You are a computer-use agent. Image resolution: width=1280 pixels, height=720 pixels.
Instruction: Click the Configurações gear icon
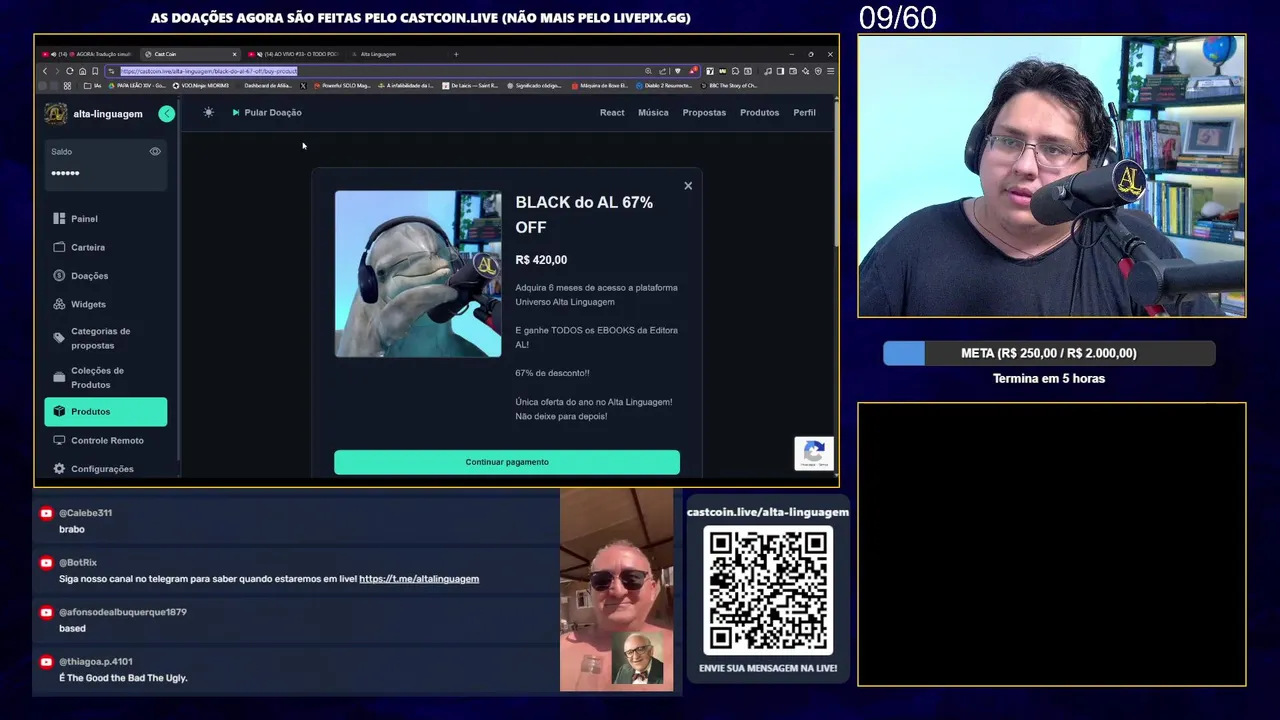click(59, 469)
